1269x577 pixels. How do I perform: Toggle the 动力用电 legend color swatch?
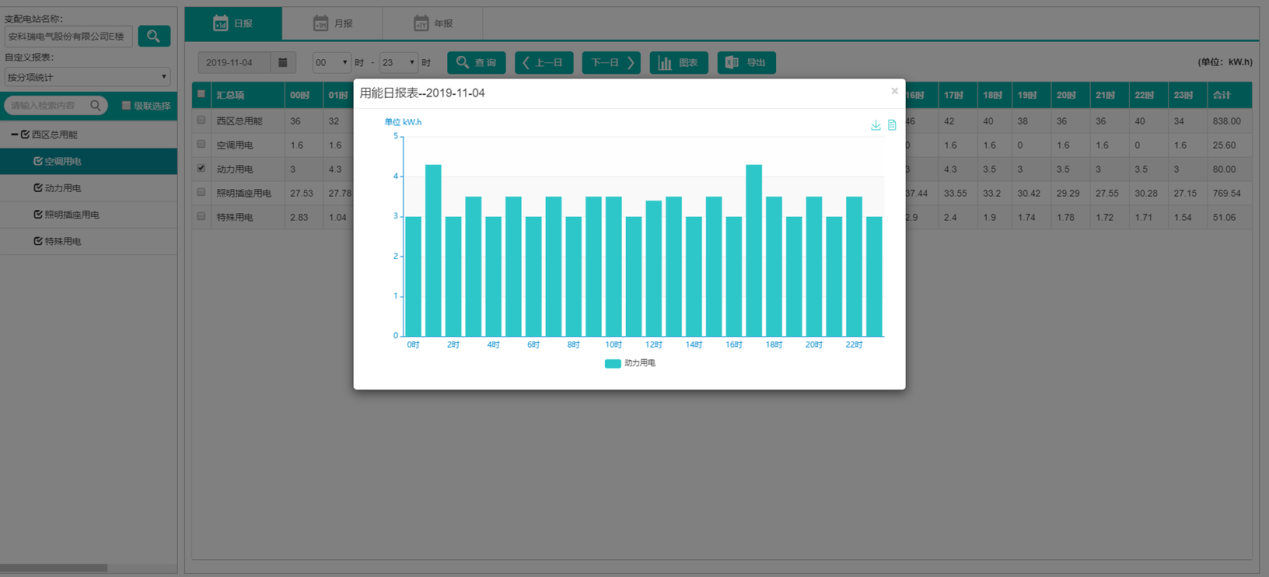pos(612,364)
